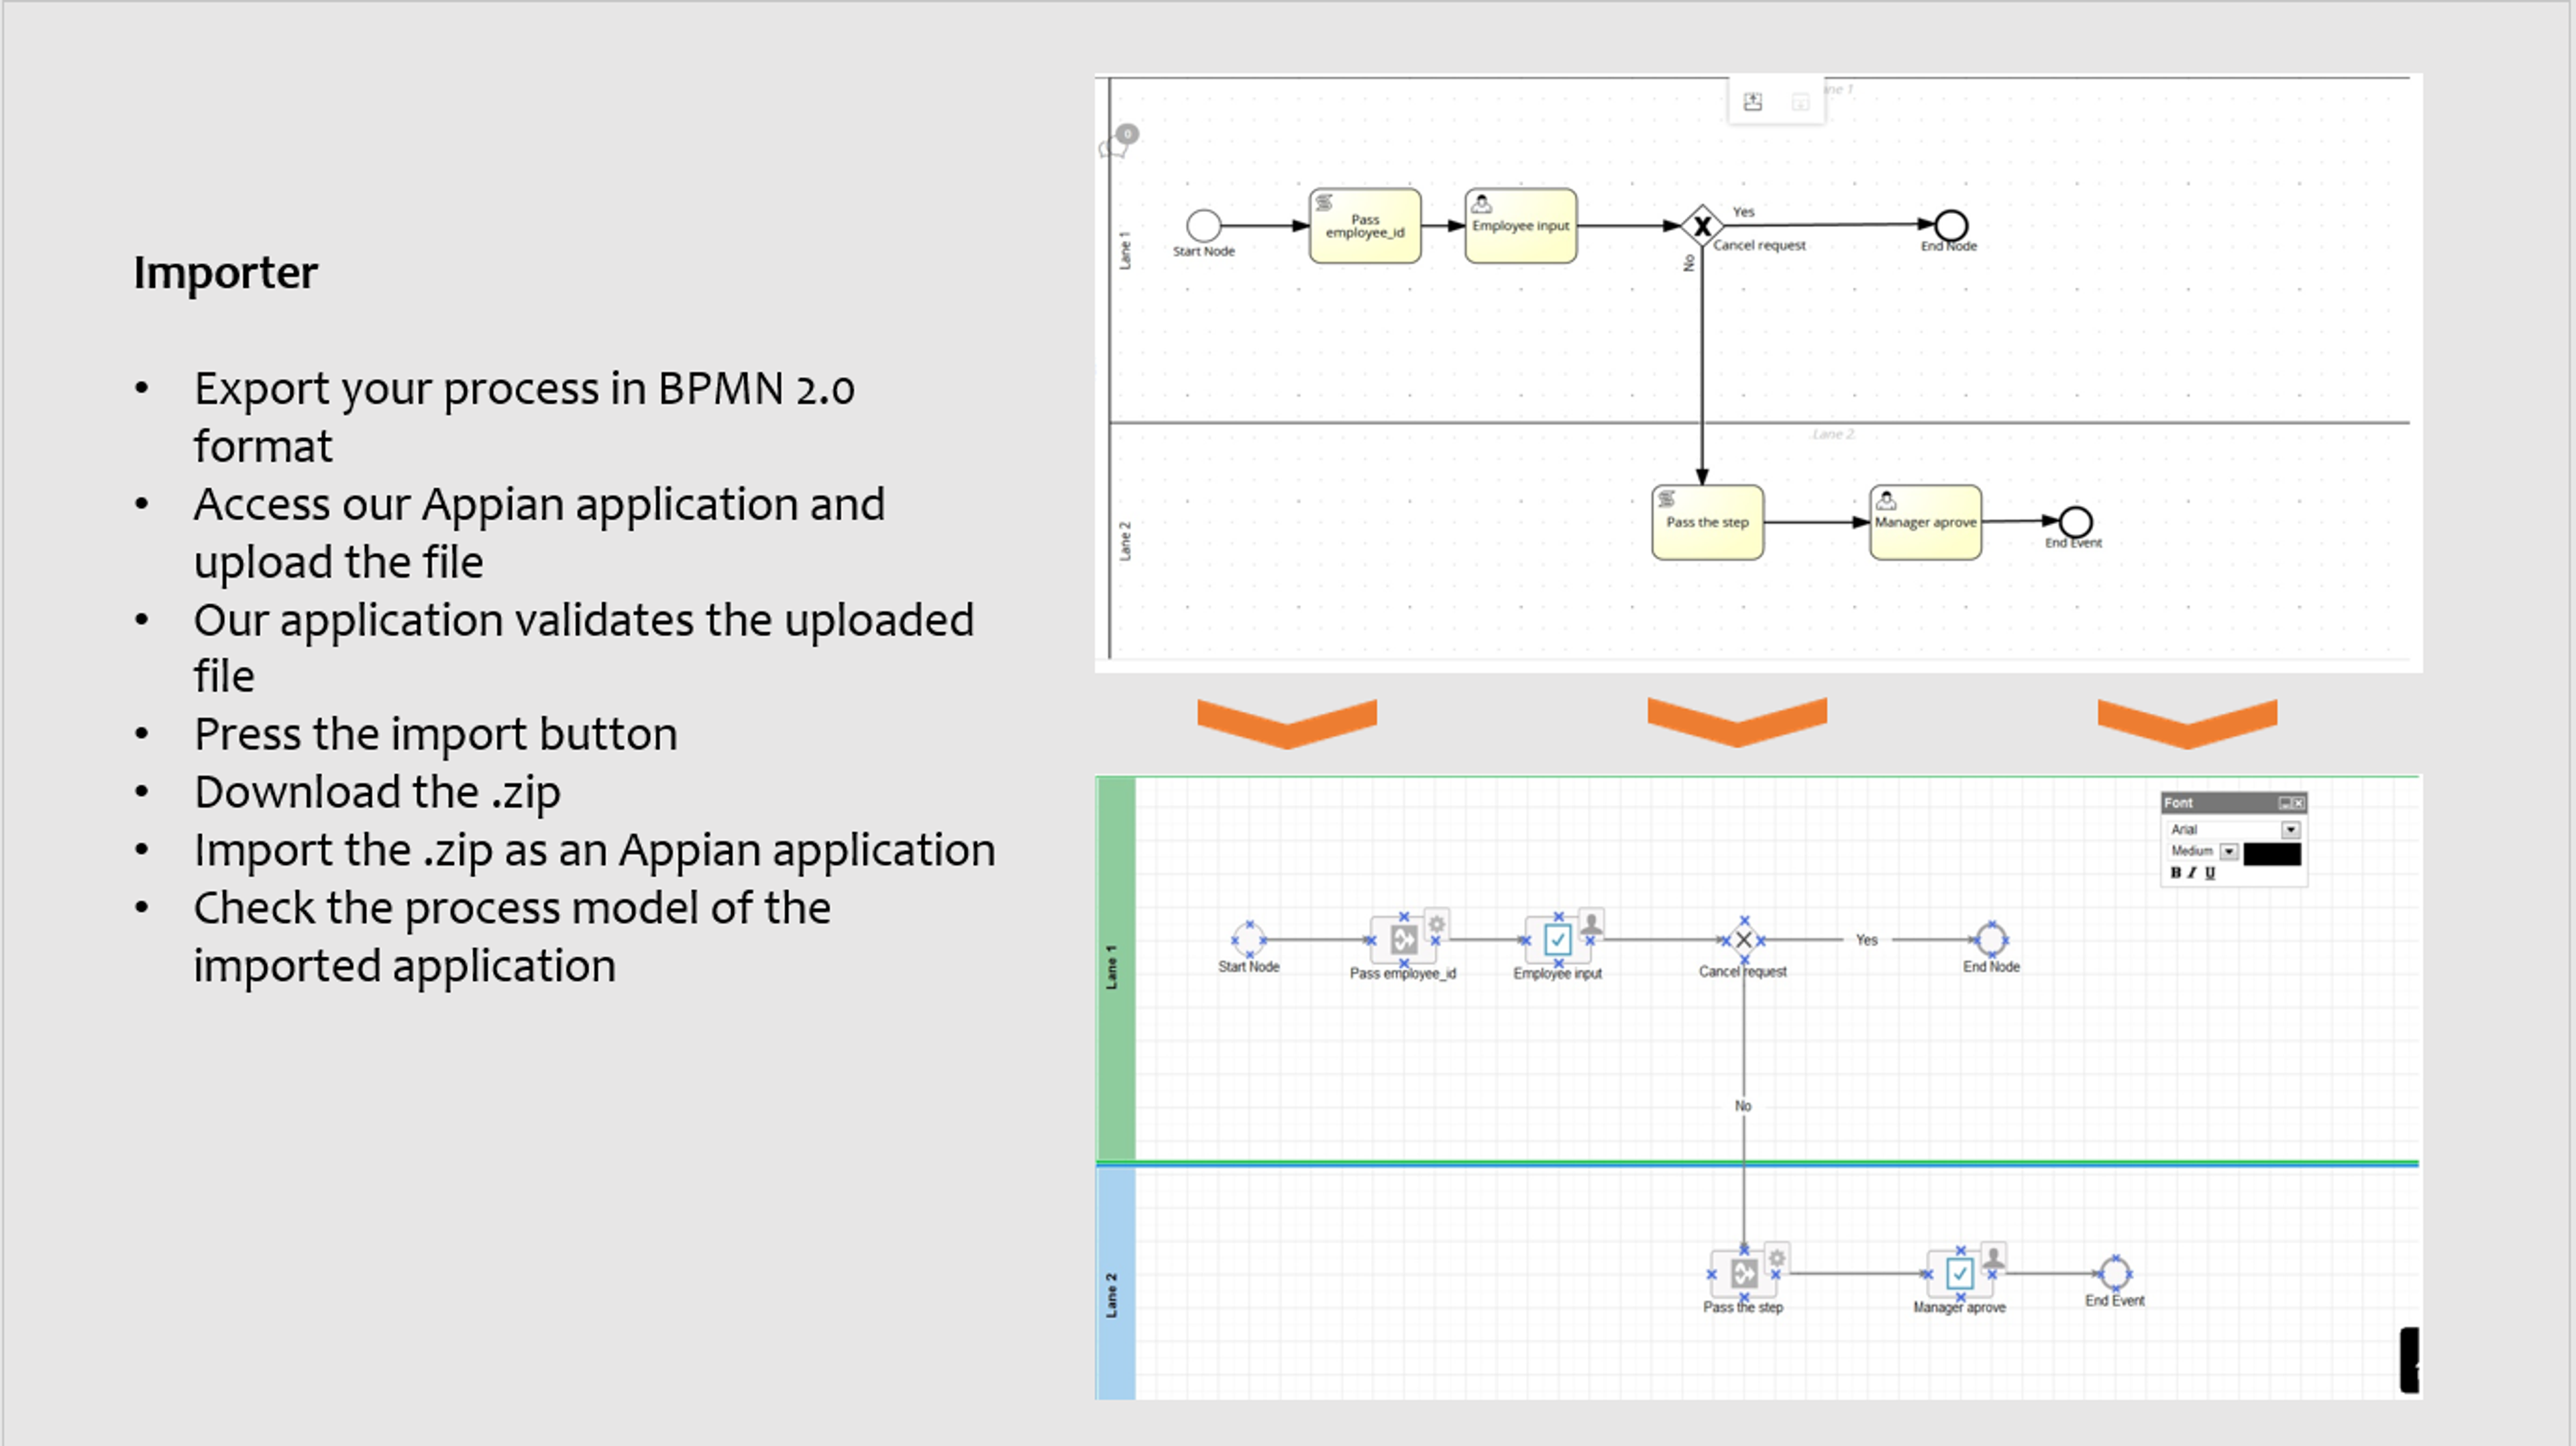Toggle Italic in the Font panel
The height and width of the screenshot is (1446, 2576).
pyautogui.click(x=2192, y=873)
